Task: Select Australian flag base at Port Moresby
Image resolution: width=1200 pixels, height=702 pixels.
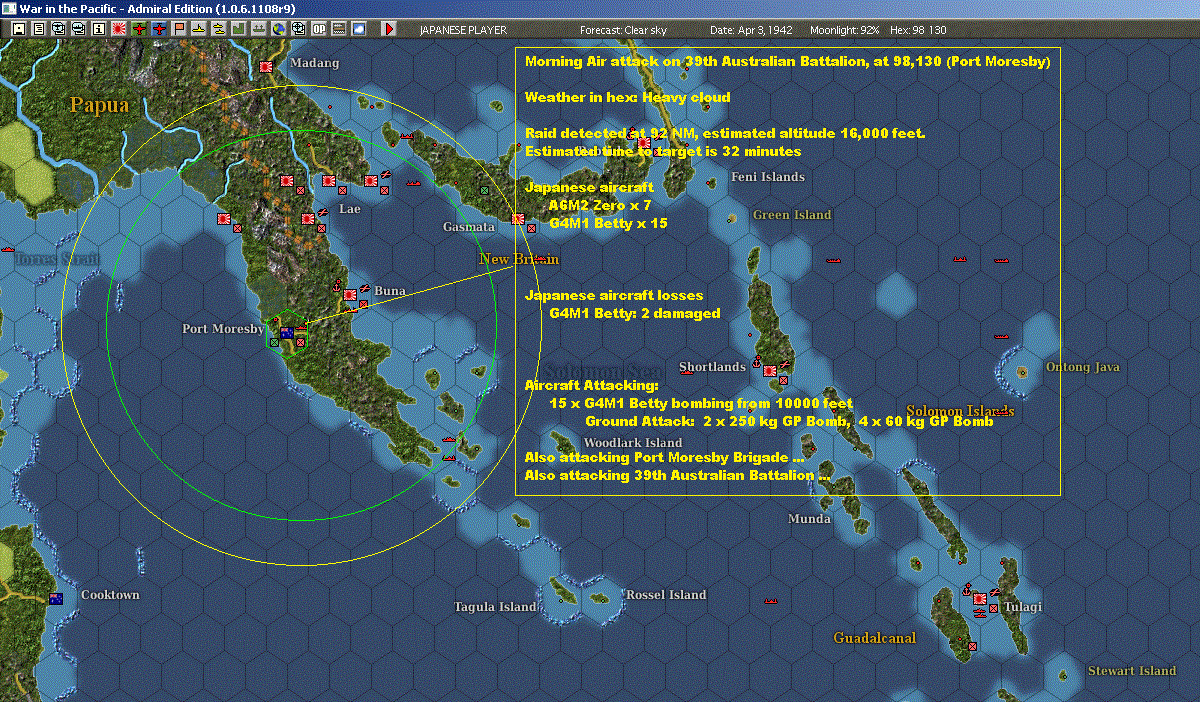Action: [x=287, y=333]
